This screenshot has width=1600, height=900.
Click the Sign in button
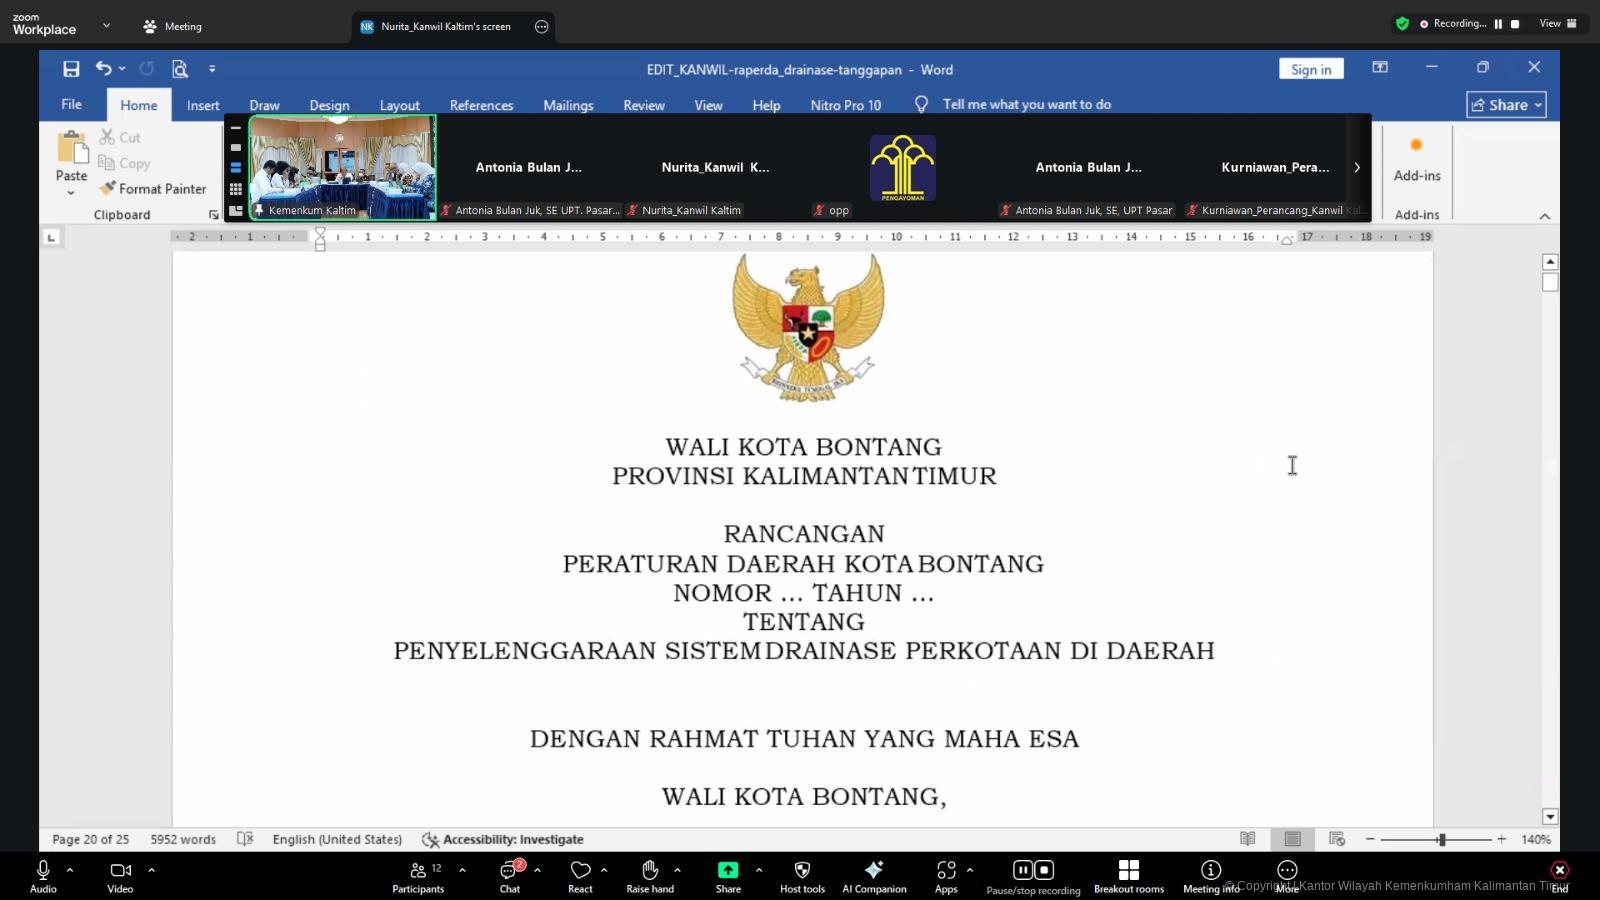click(1310, 69)
